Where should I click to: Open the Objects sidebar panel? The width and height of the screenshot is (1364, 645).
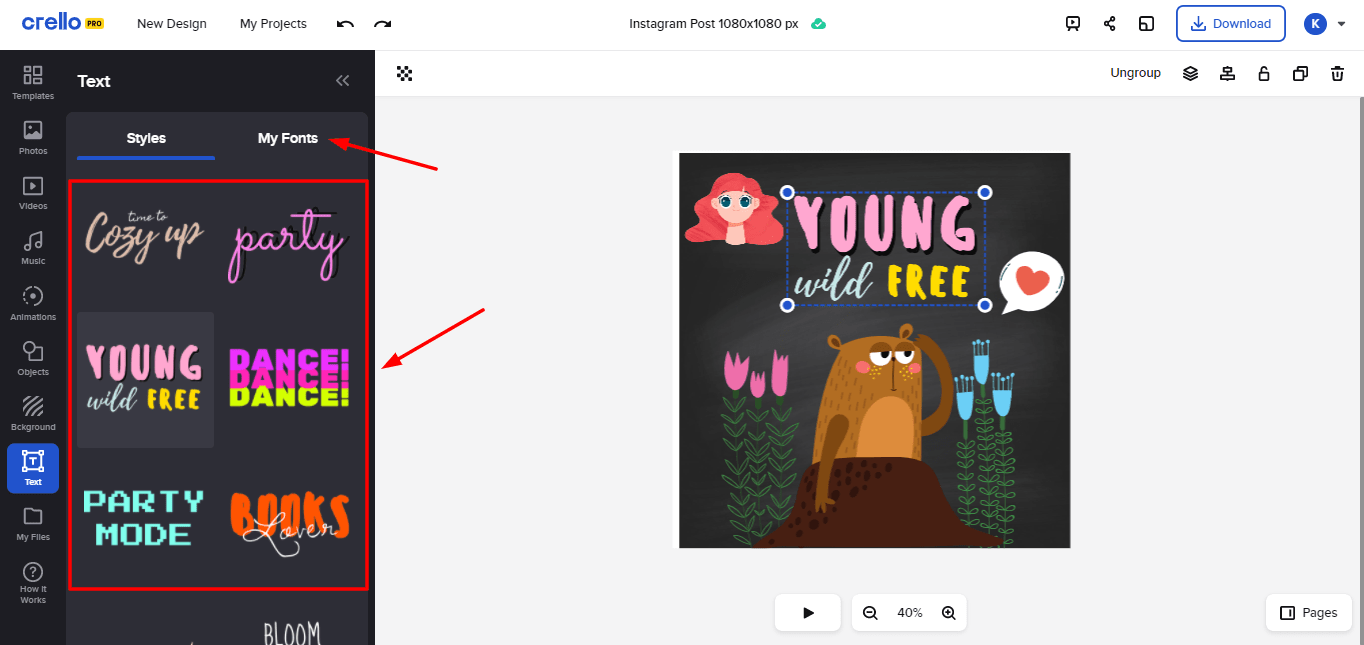pos(33,358)
